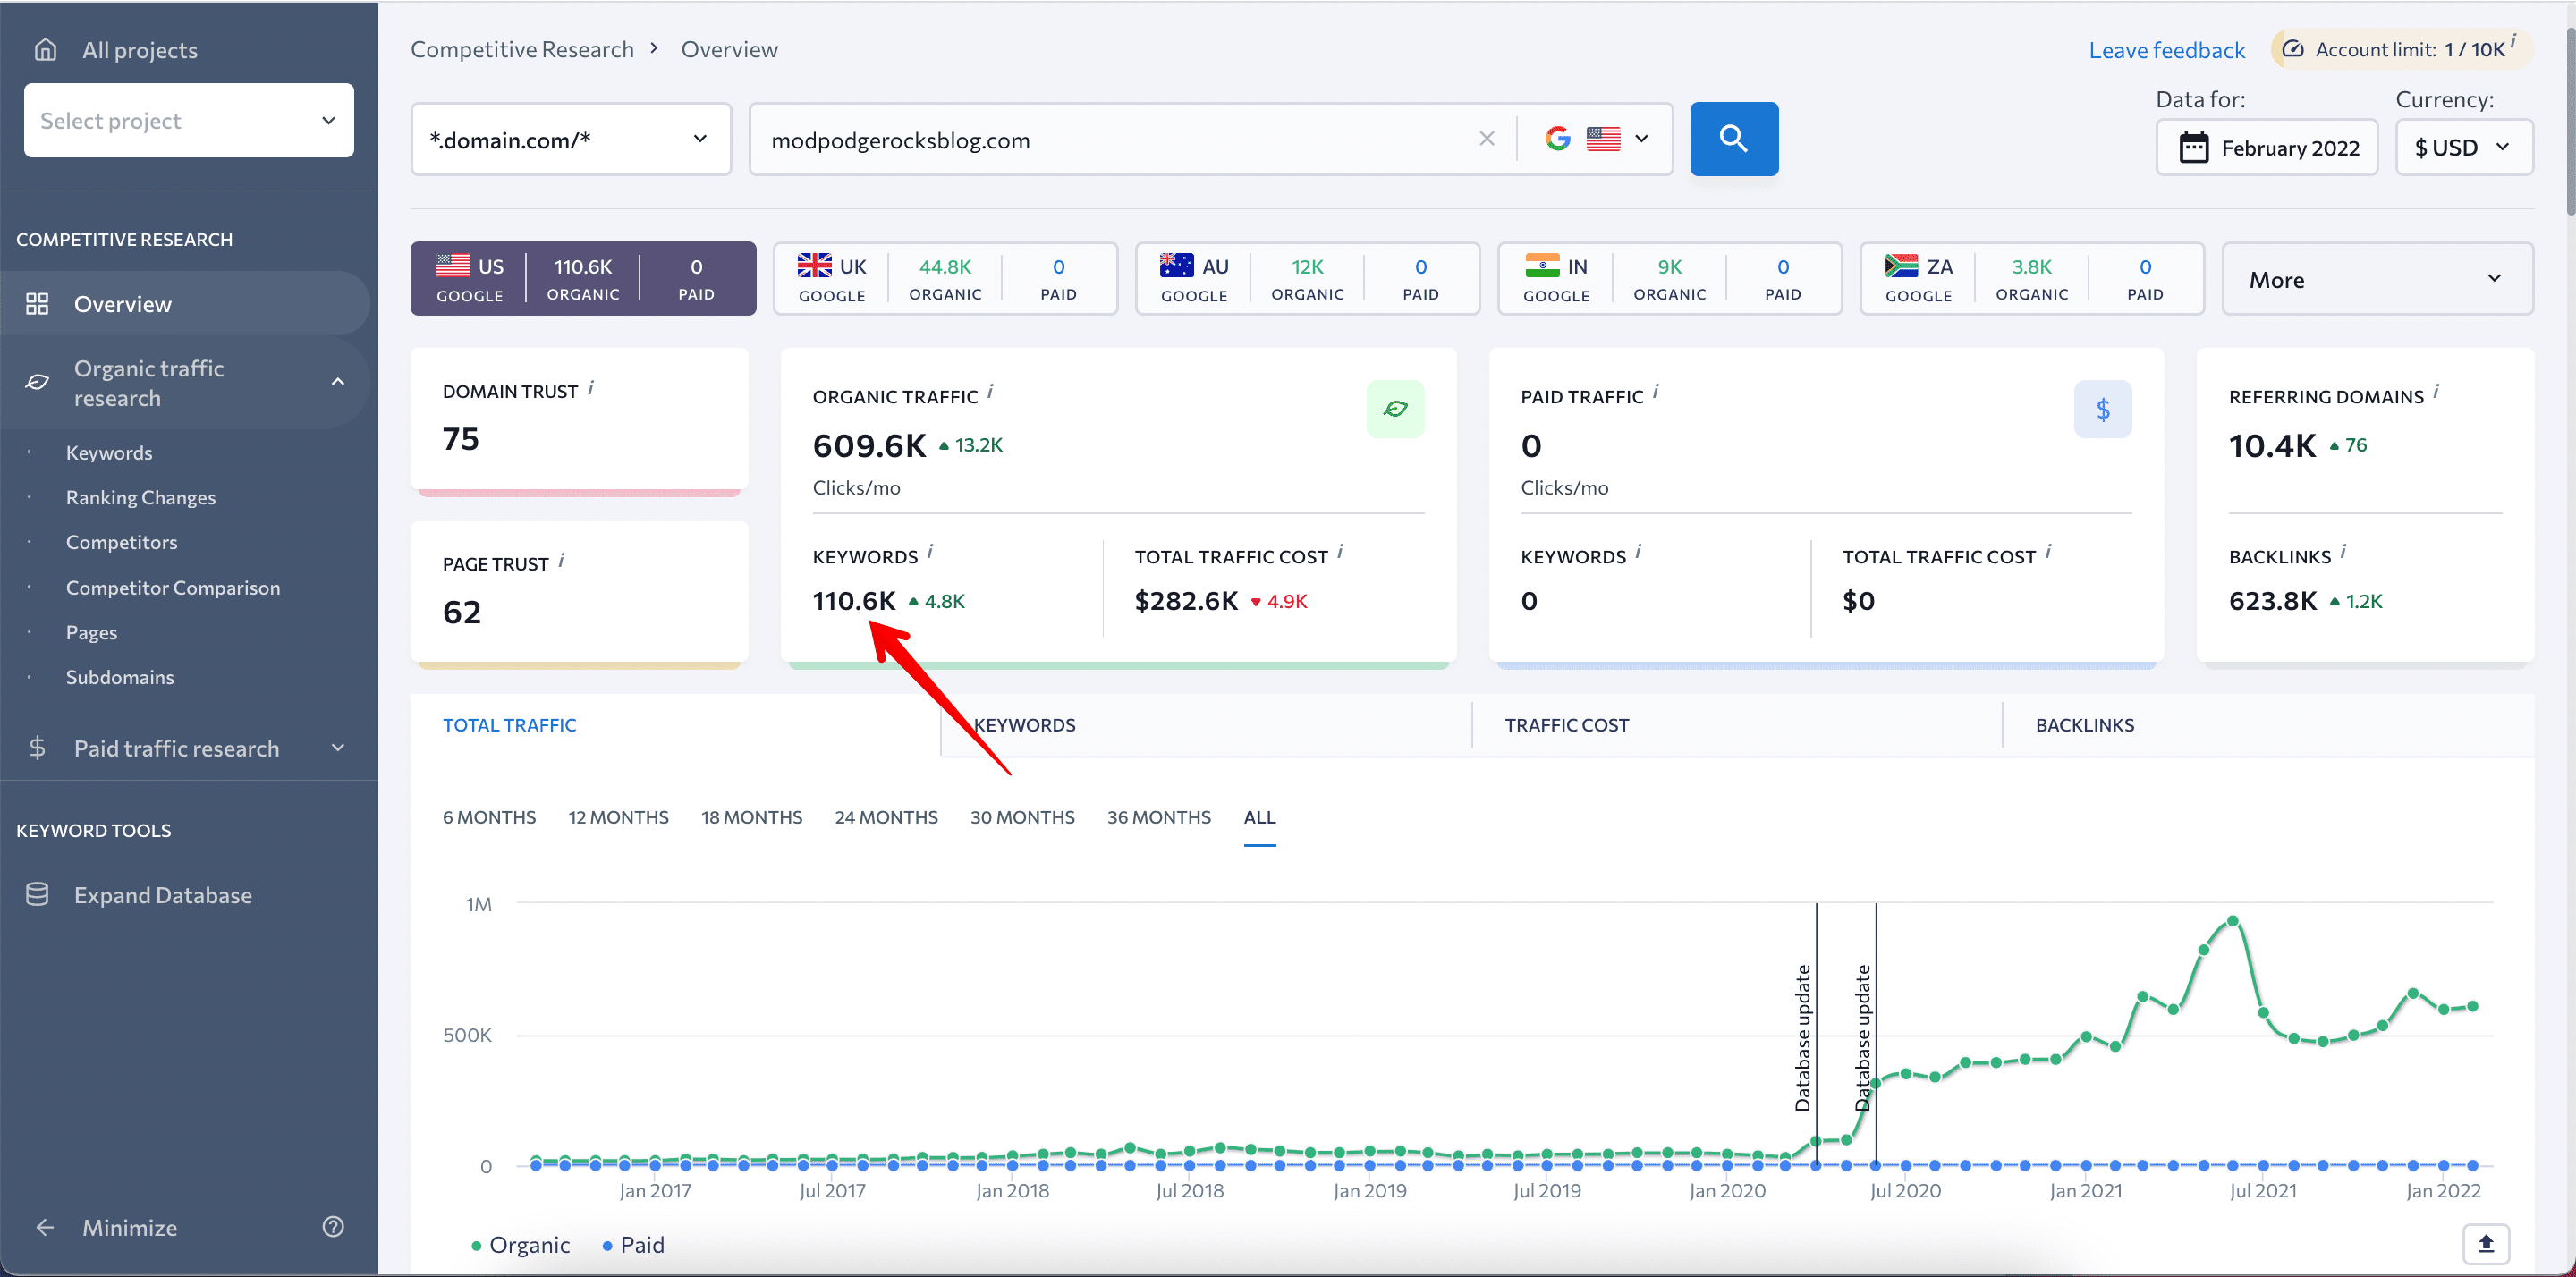
Task: Click the Page Trust info icon
Action: click(561, 560)
